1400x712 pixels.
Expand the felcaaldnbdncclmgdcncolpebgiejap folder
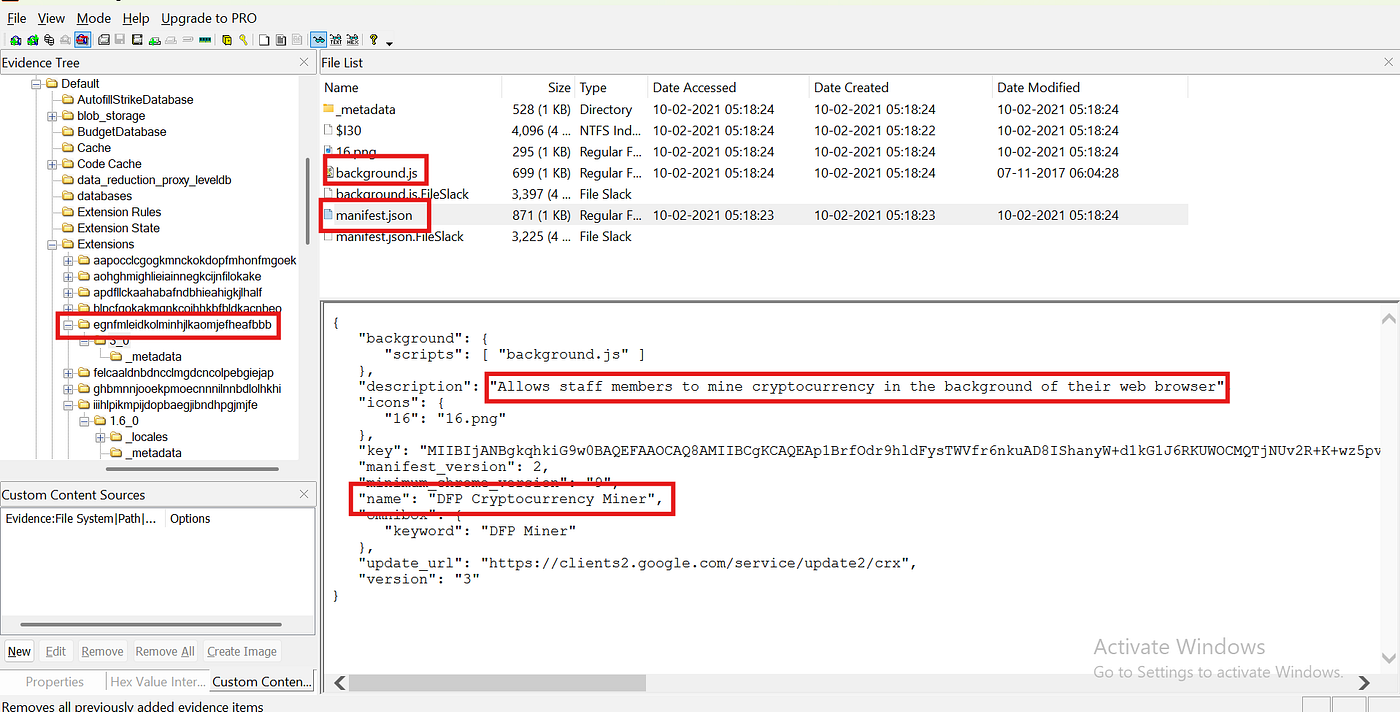click(x=69, y=373)
